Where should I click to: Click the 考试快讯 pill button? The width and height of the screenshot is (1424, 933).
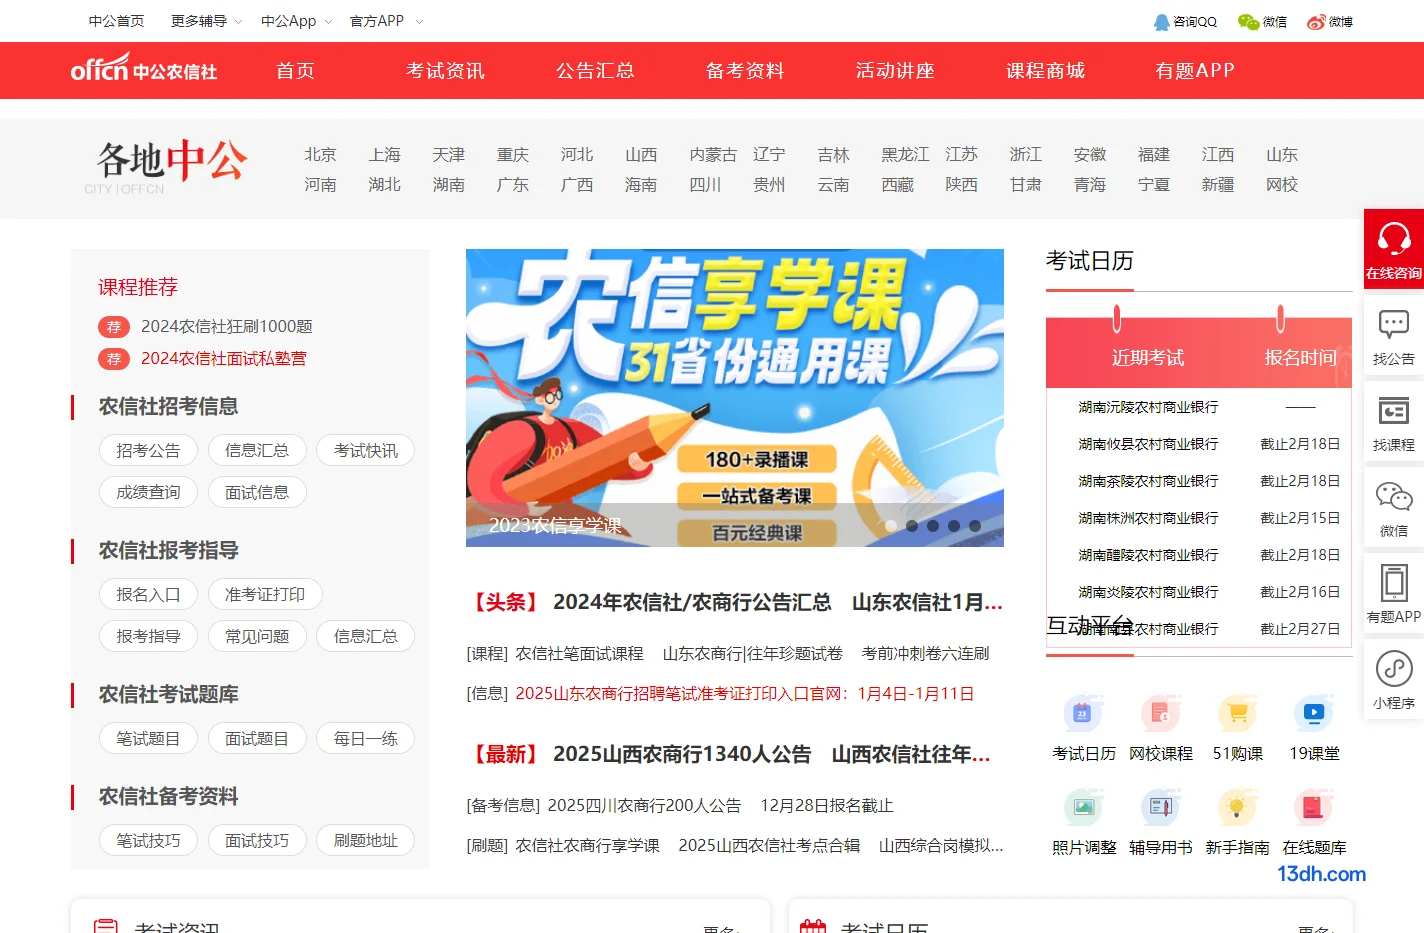(x=365, y=450)
